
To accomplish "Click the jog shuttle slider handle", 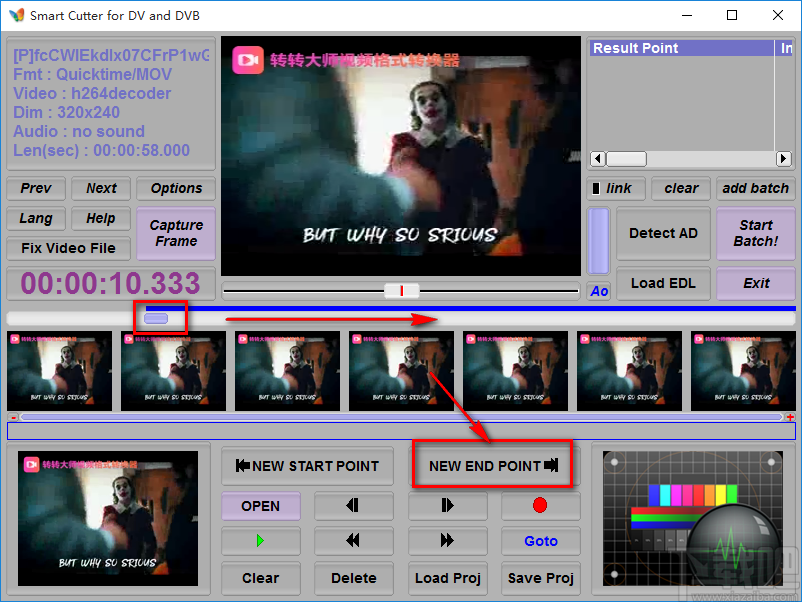I will click(x=402, y=291).
